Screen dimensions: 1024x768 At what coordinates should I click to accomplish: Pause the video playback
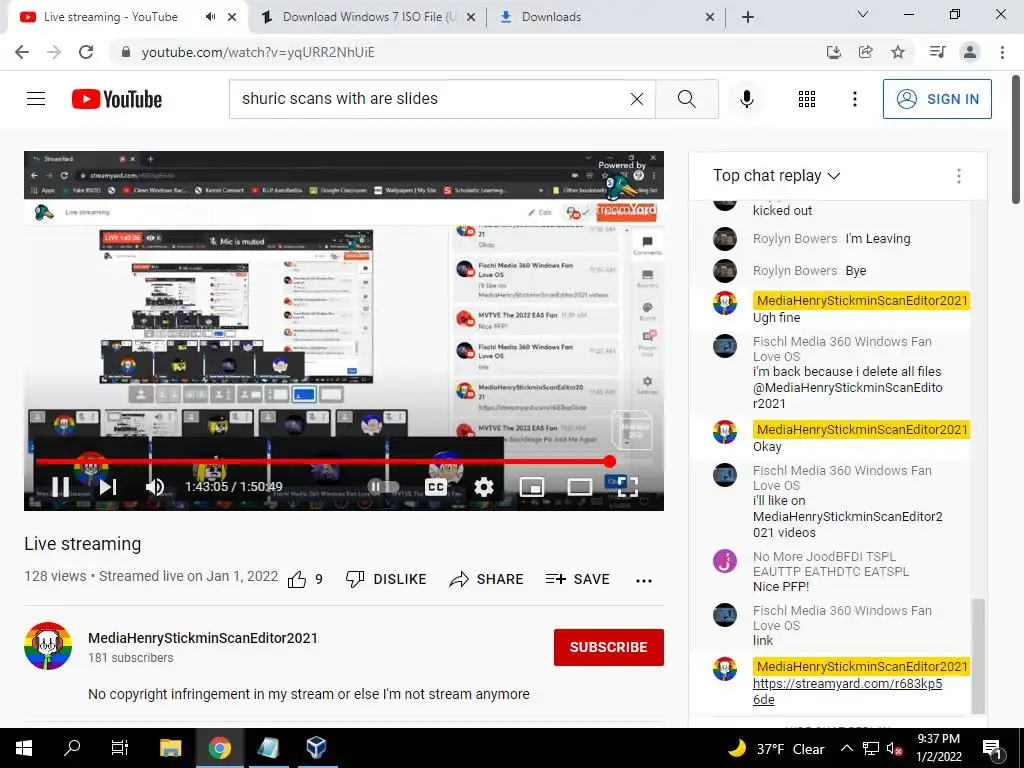[x=61, y=487]
